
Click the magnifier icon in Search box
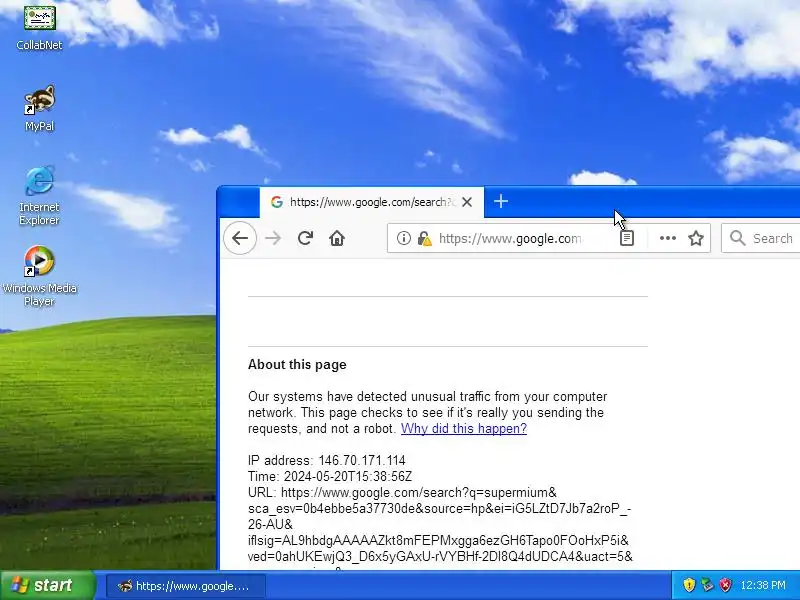pos(737,238)
